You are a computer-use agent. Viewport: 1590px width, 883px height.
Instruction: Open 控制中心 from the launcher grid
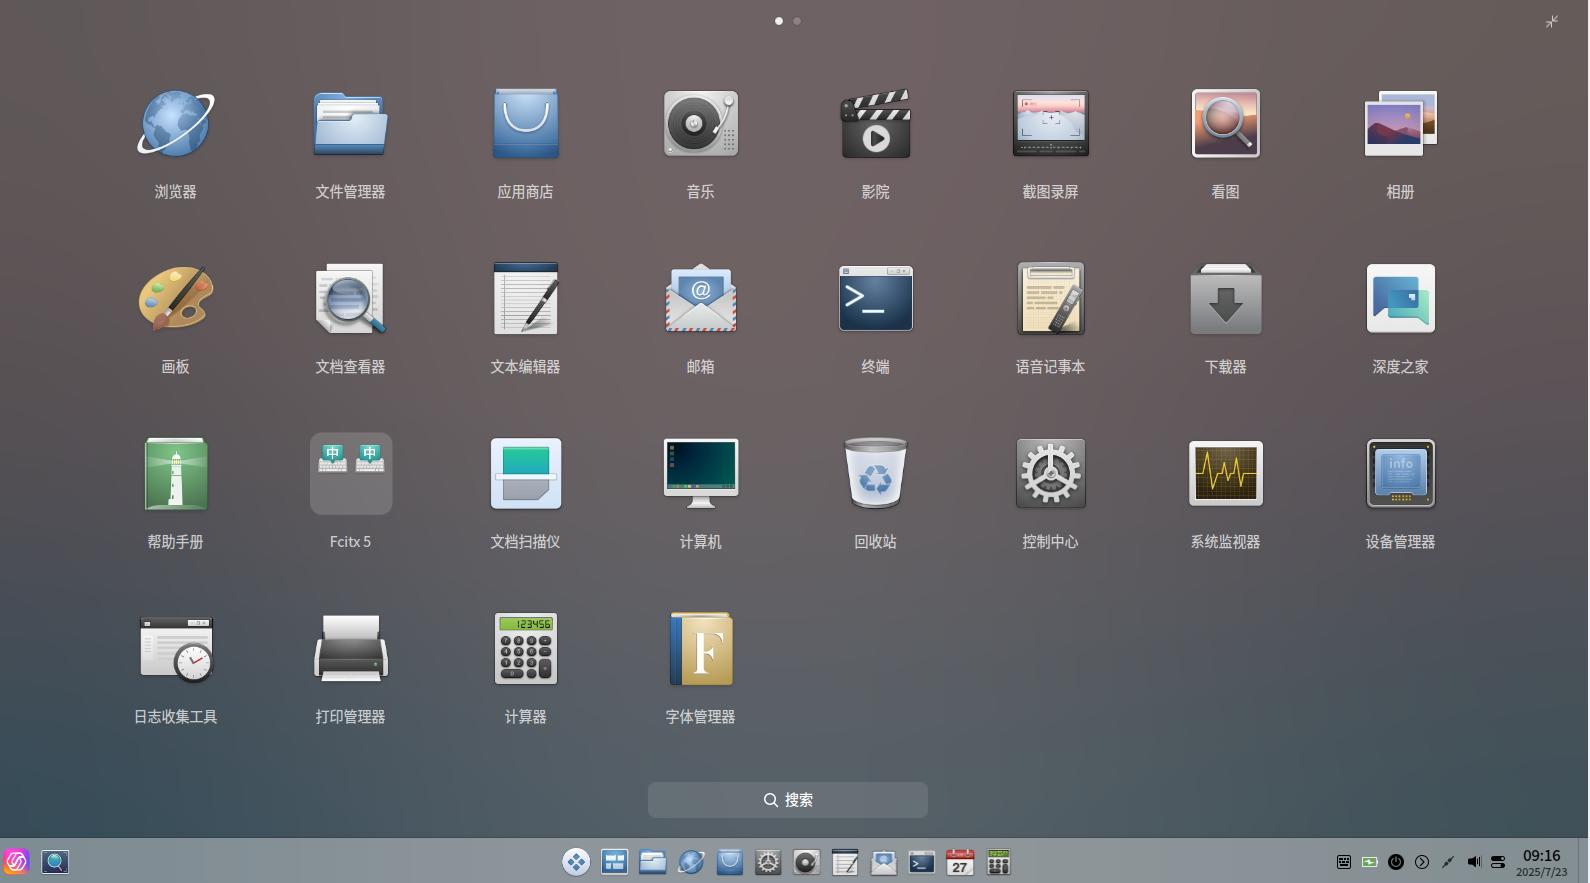tap(1050, 474)
